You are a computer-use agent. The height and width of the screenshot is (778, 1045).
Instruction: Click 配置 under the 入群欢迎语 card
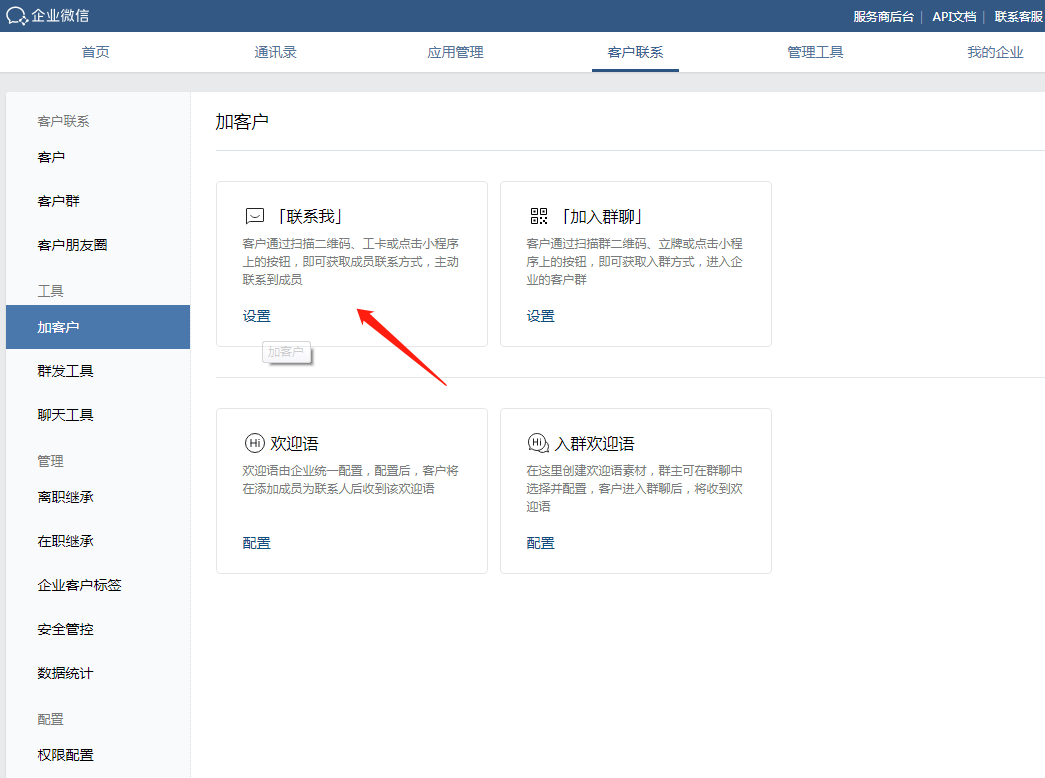click(x=541, y=543)
